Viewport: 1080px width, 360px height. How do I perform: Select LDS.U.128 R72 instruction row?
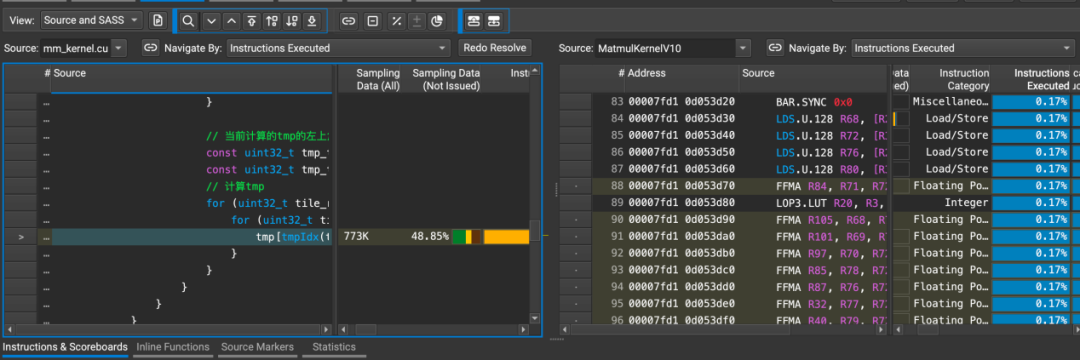(x=814, y=135)
